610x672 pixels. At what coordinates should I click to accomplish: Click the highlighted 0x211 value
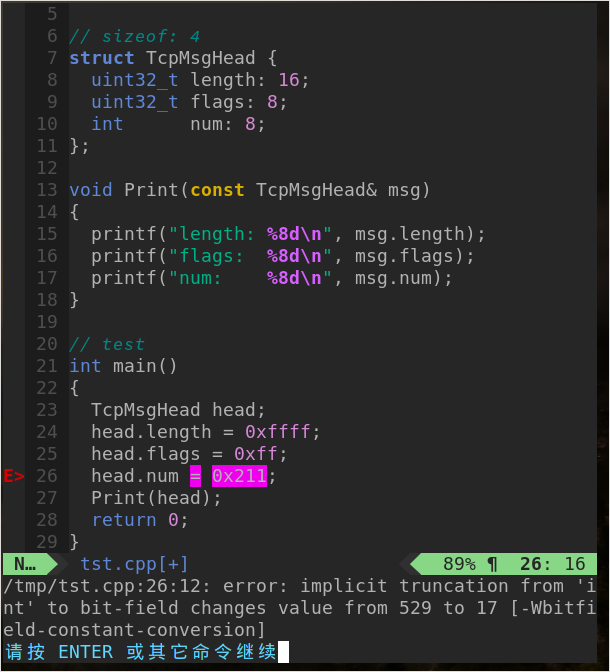(239, 476)
